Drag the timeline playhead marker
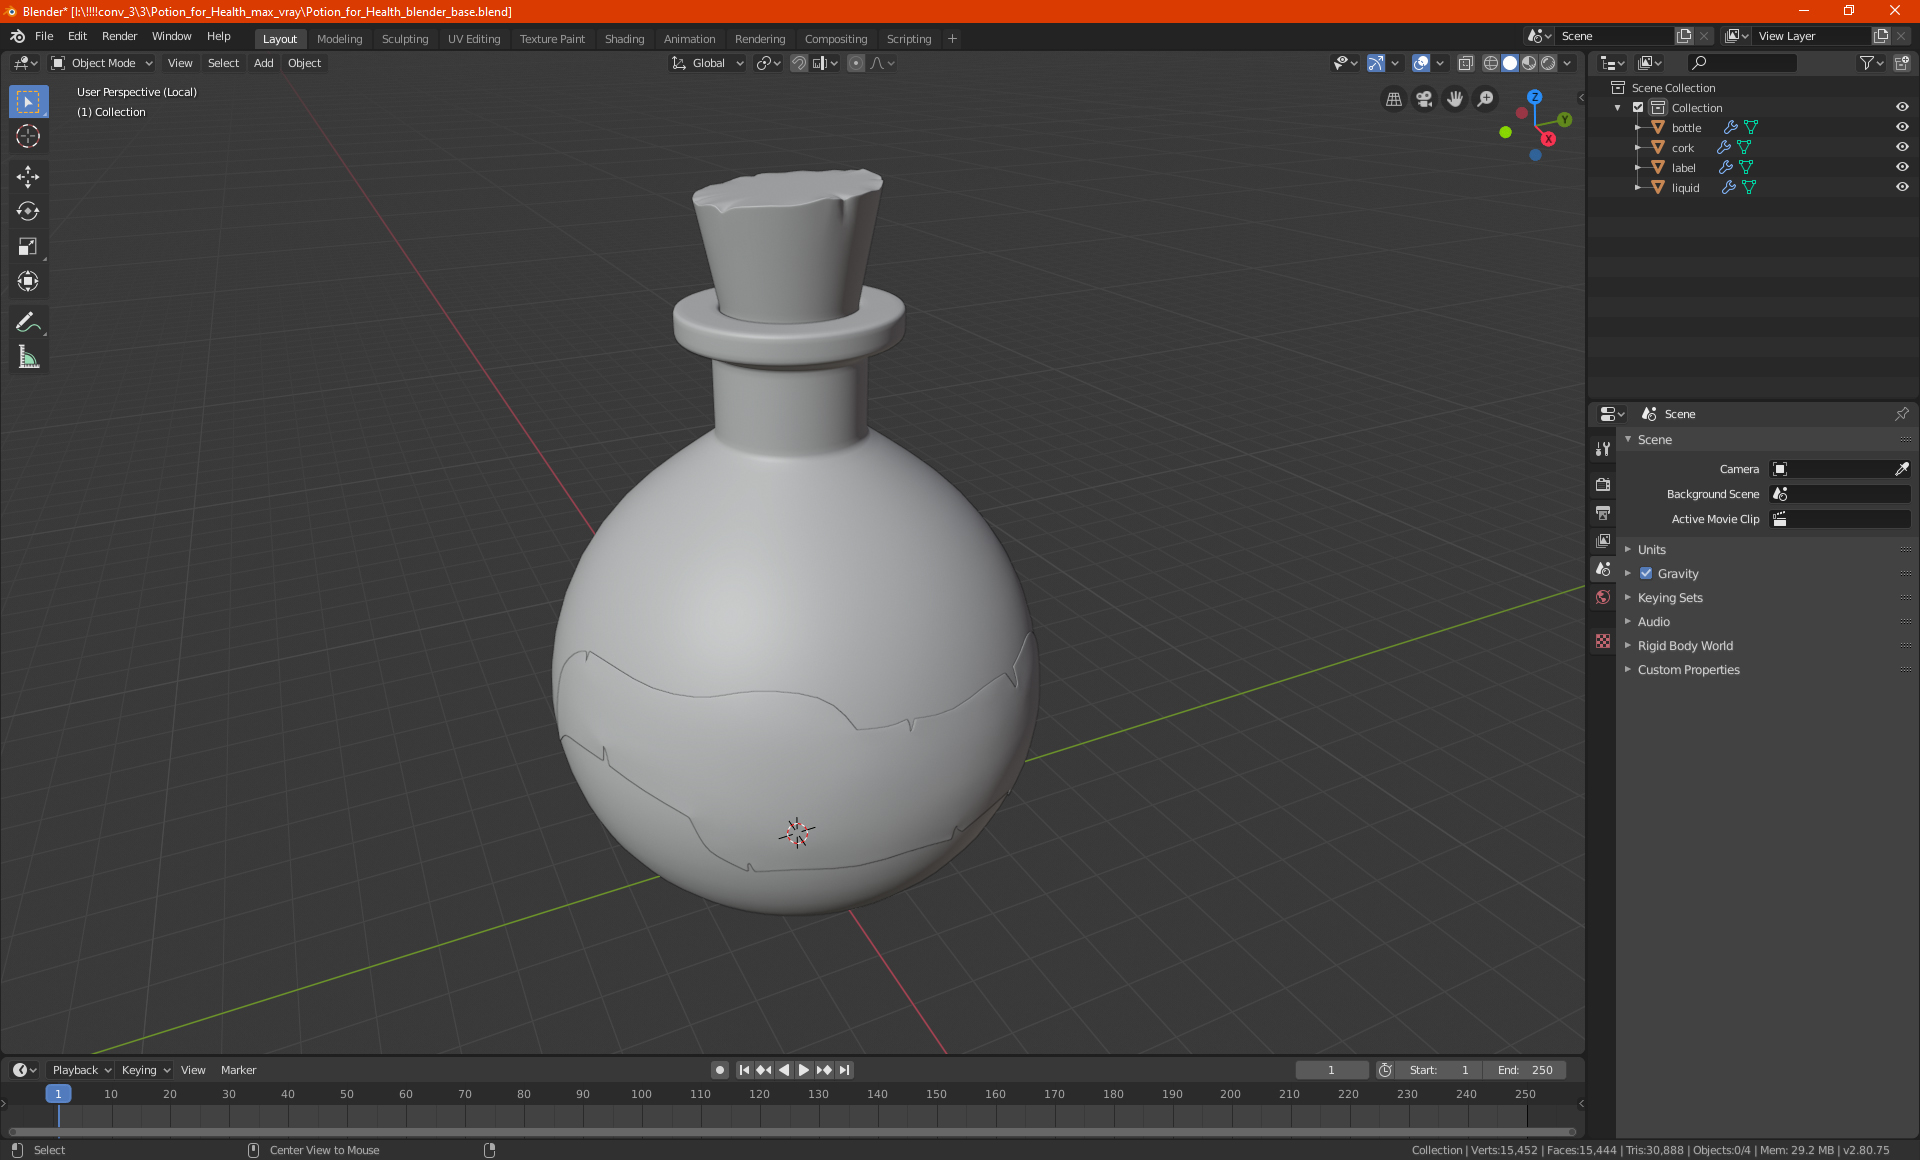The height and width of the screenshot is (1160, 1920). (x=58, y=1094)
